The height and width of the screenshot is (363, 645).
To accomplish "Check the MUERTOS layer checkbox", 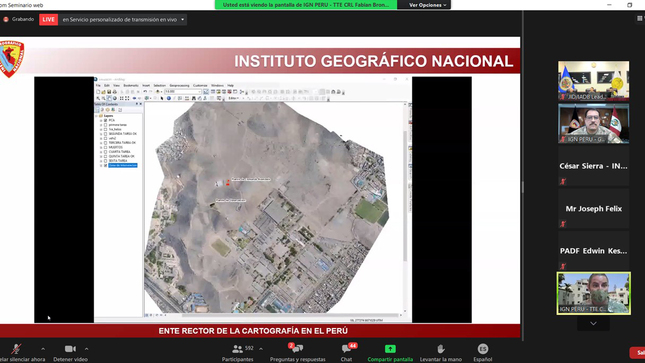I will 105,147.
